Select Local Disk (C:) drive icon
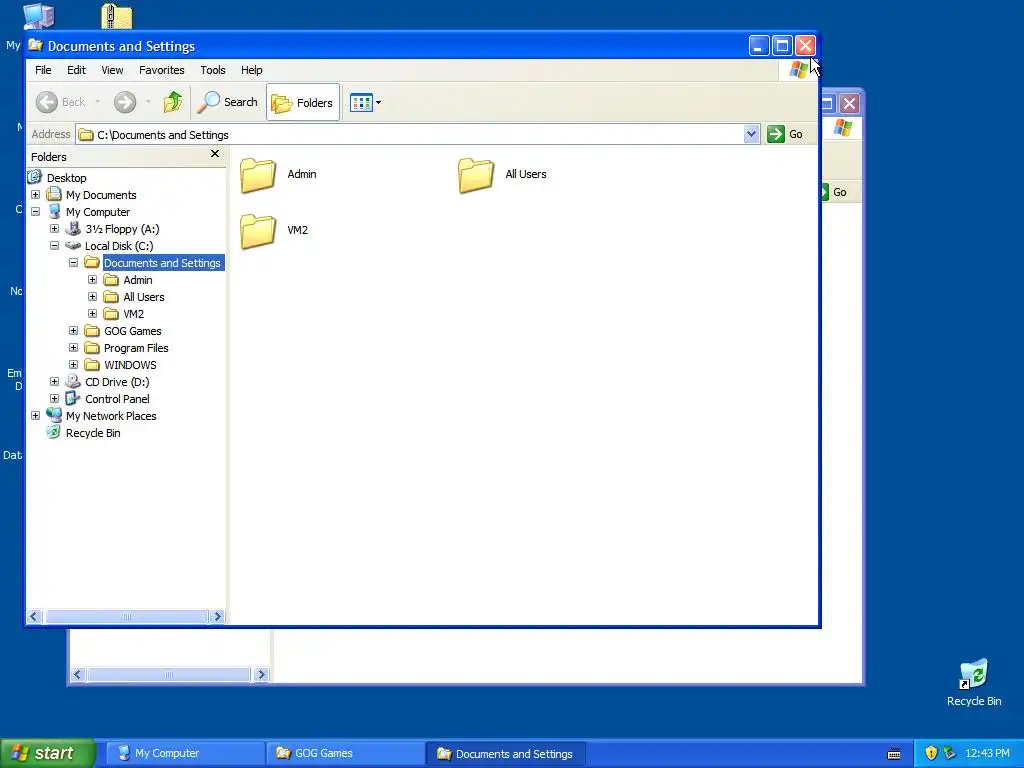The image size is (1024, 768). (x=73, y=246)
